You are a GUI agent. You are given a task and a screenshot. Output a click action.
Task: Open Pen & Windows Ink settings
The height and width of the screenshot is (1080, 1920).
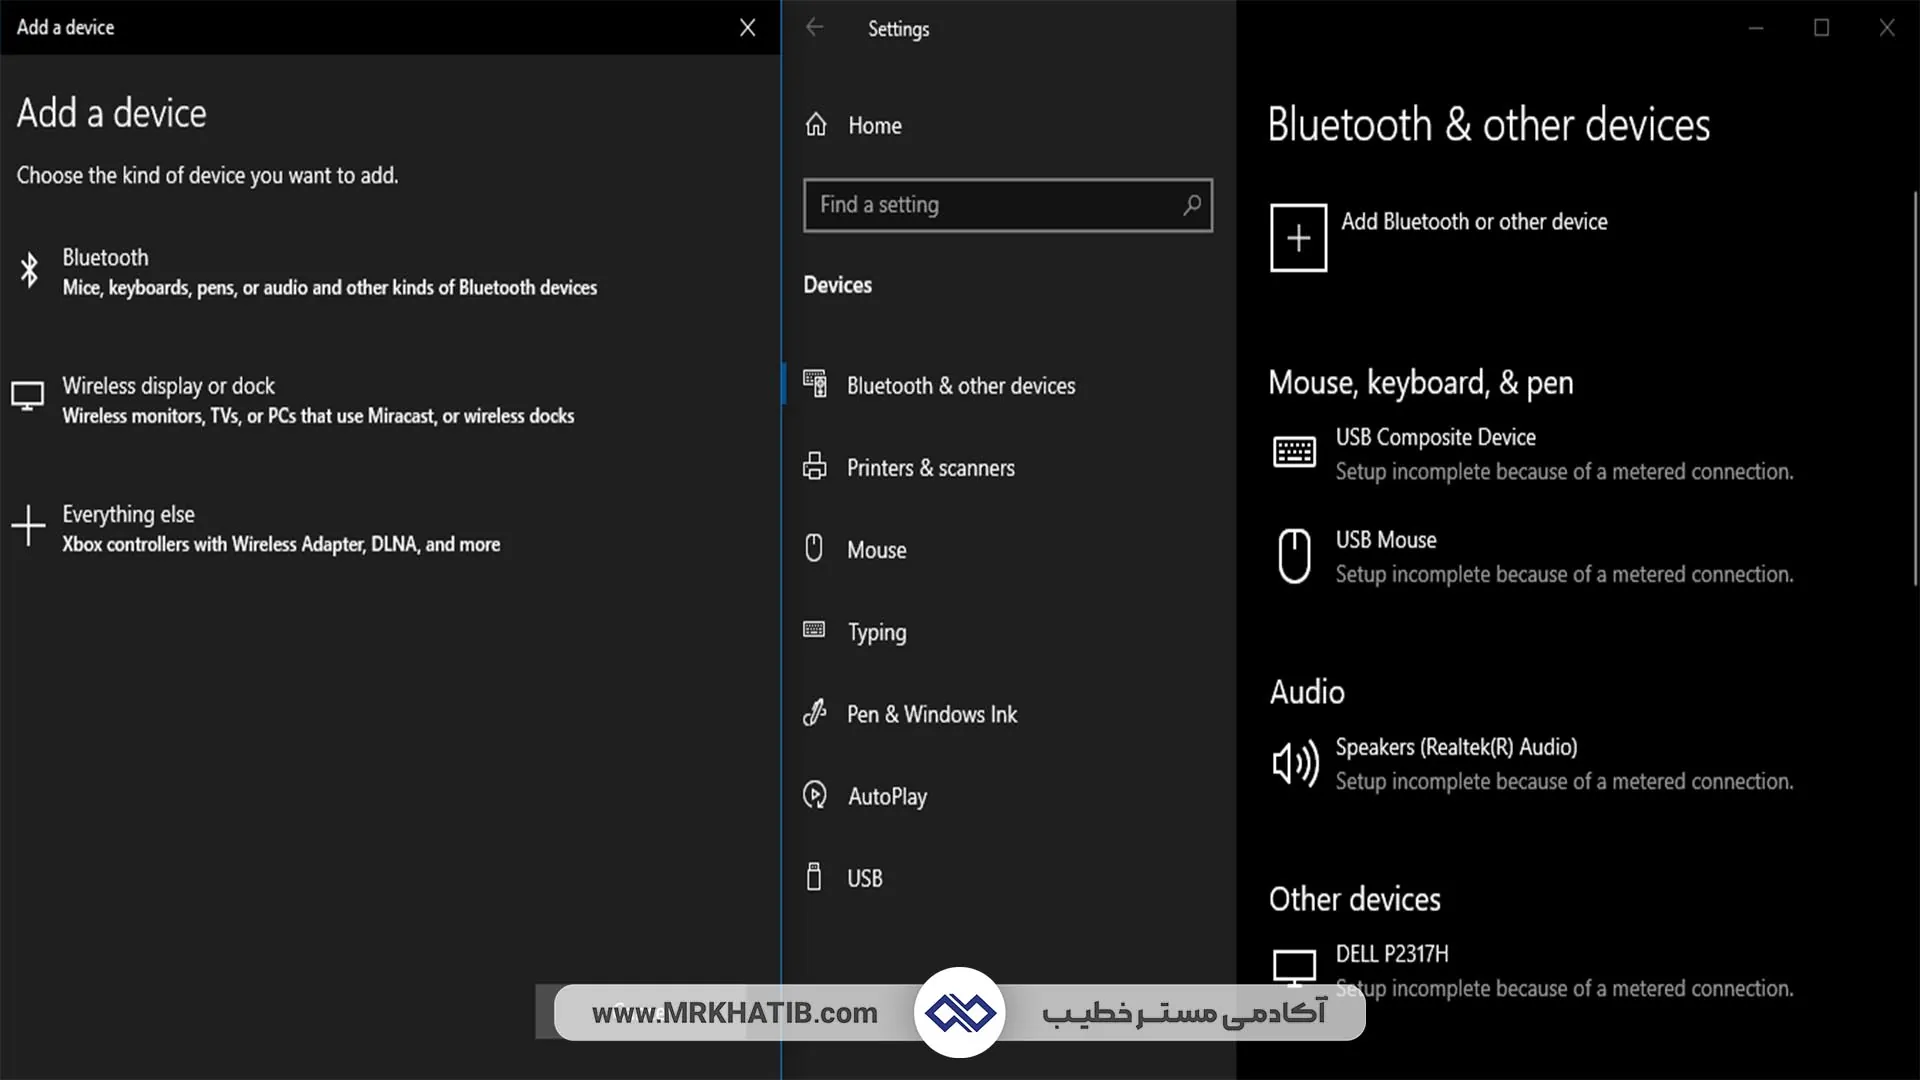pos(931,714)
